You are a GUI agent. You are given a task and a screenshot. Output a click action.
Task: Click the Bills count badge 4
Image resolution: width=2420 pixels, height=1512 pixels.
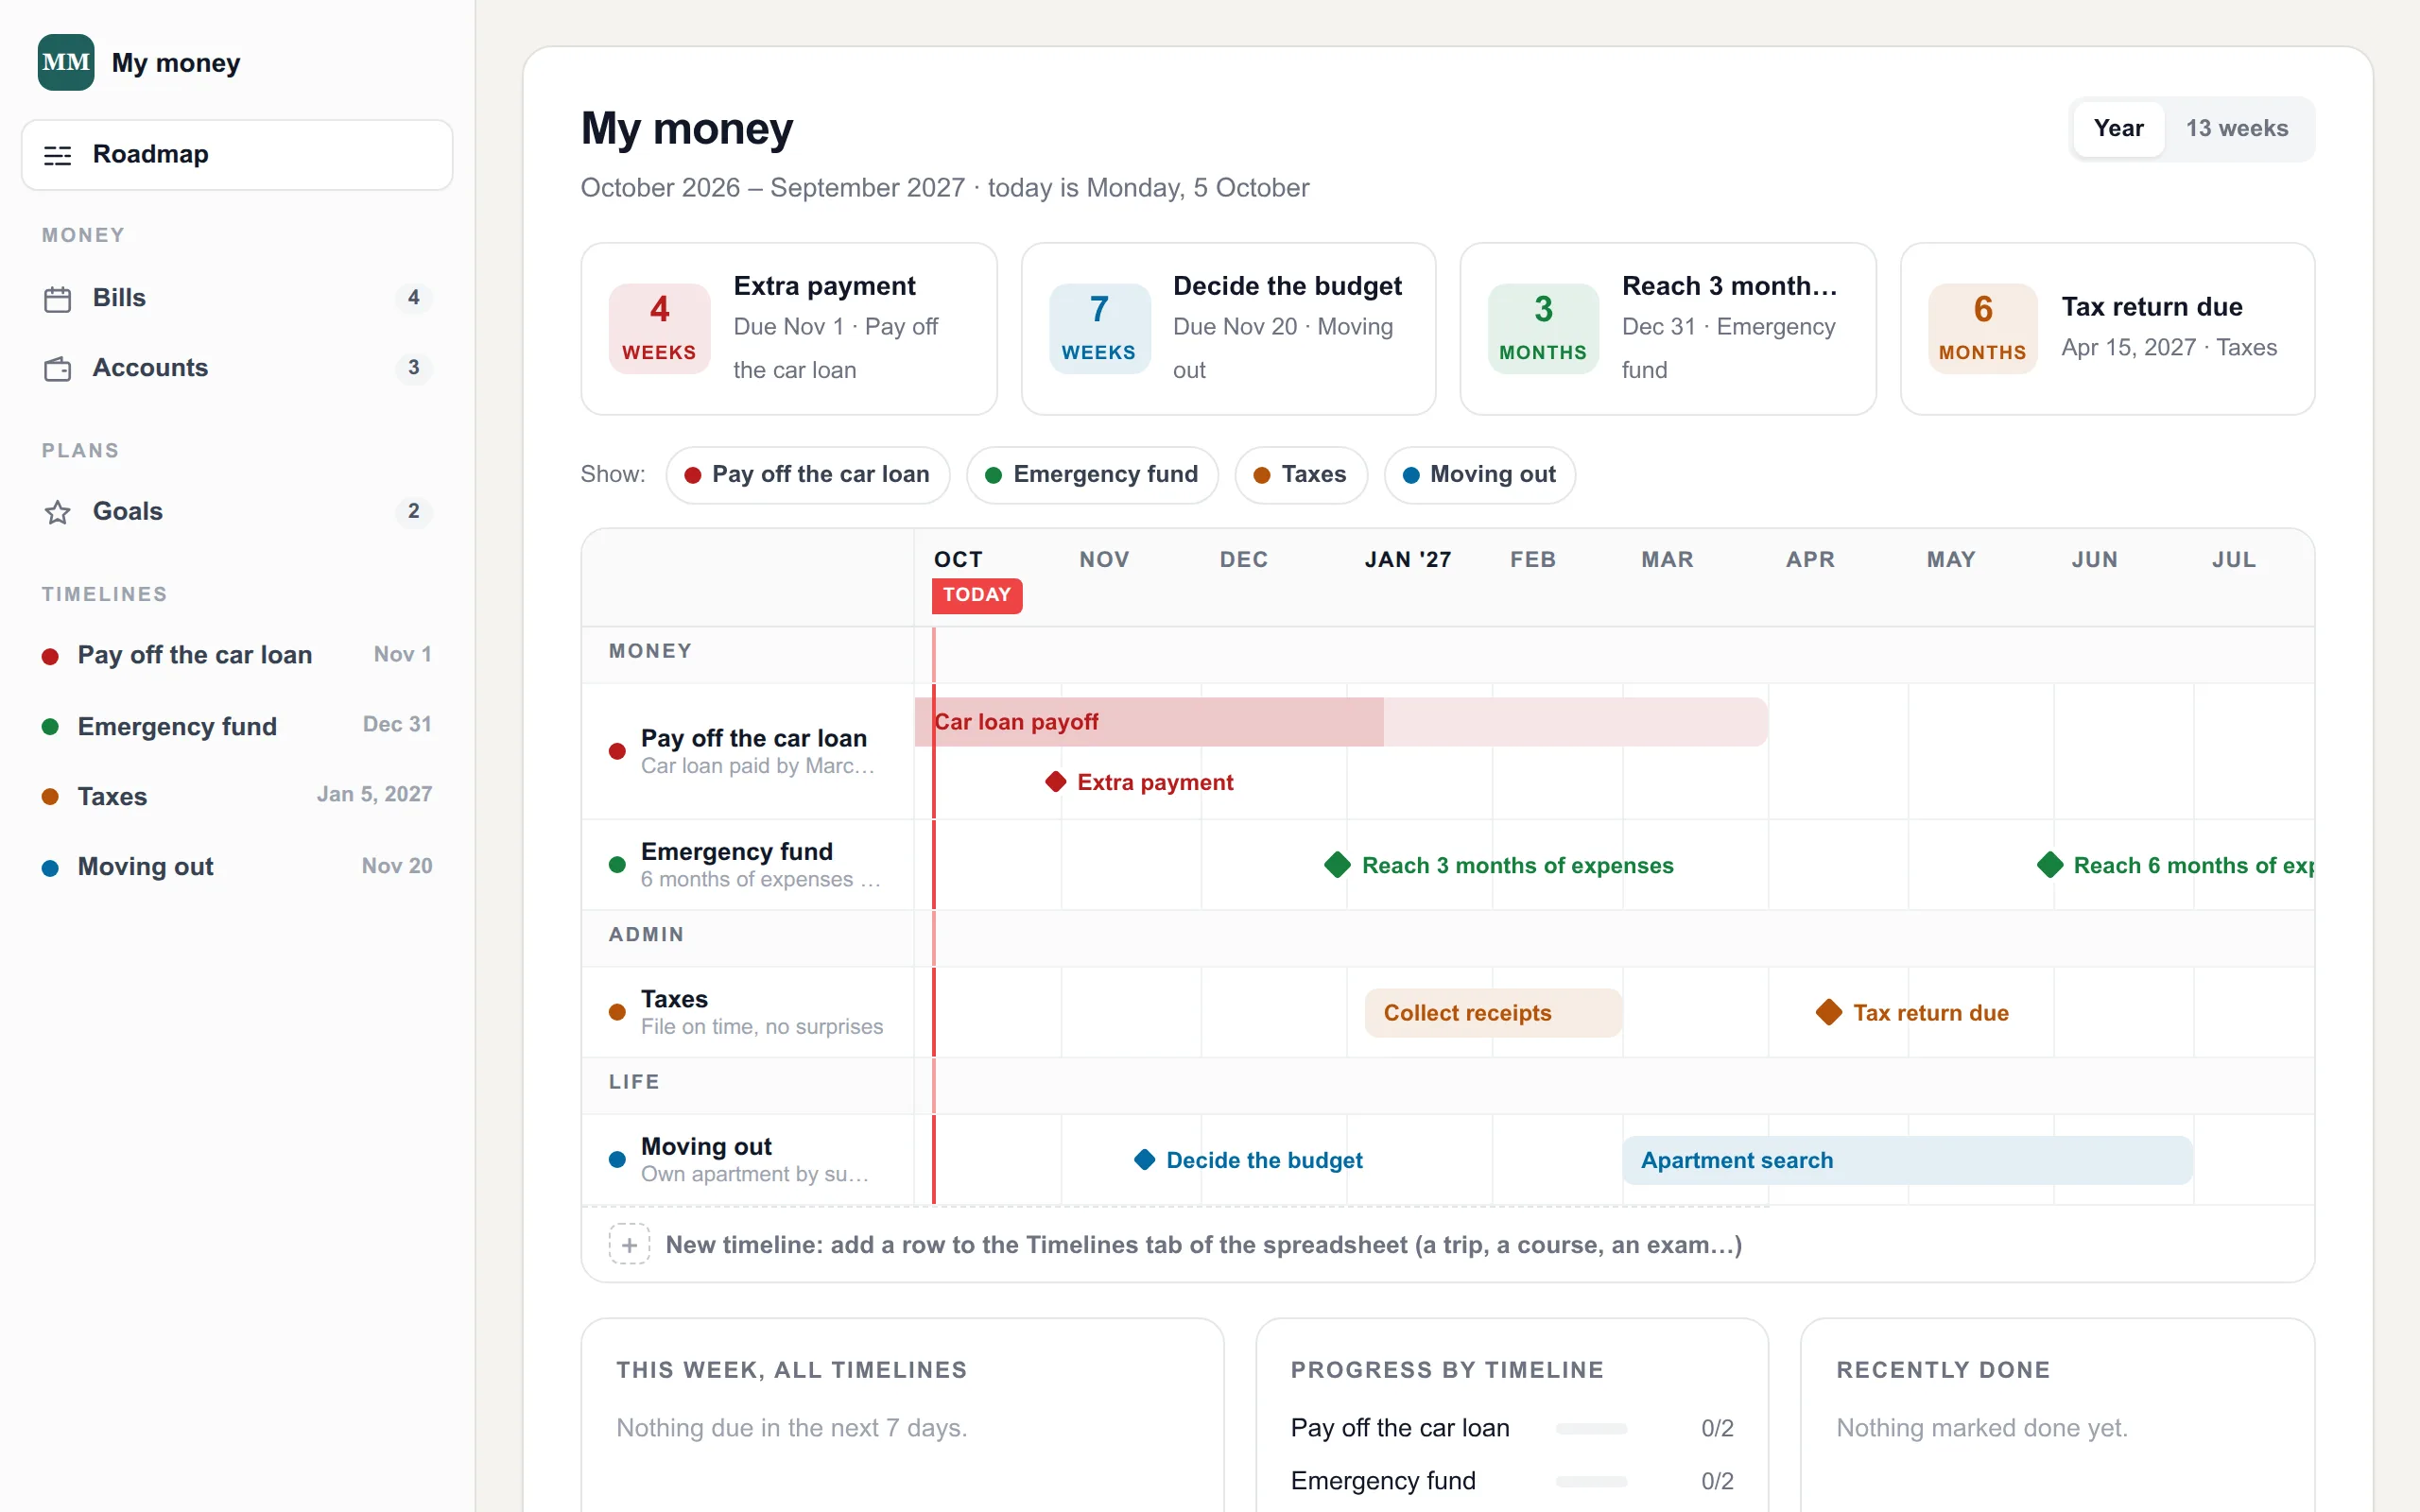point(413,298)
